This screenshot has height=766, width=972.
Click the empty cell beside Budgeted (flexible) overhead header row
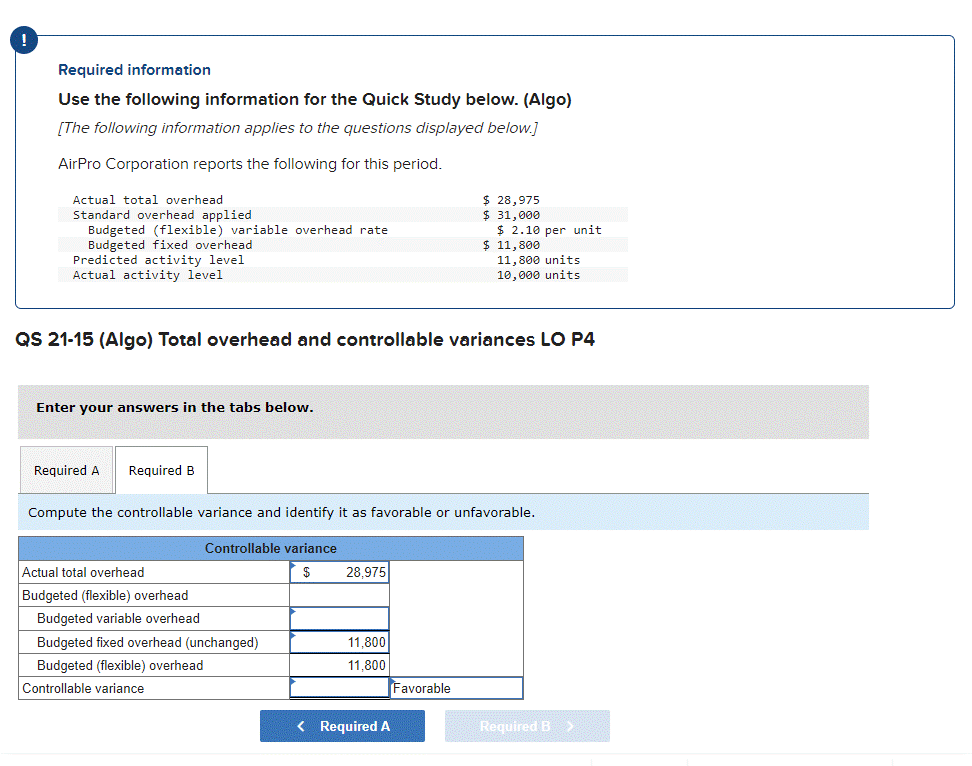pyautogui.click(x=339, y=595)
